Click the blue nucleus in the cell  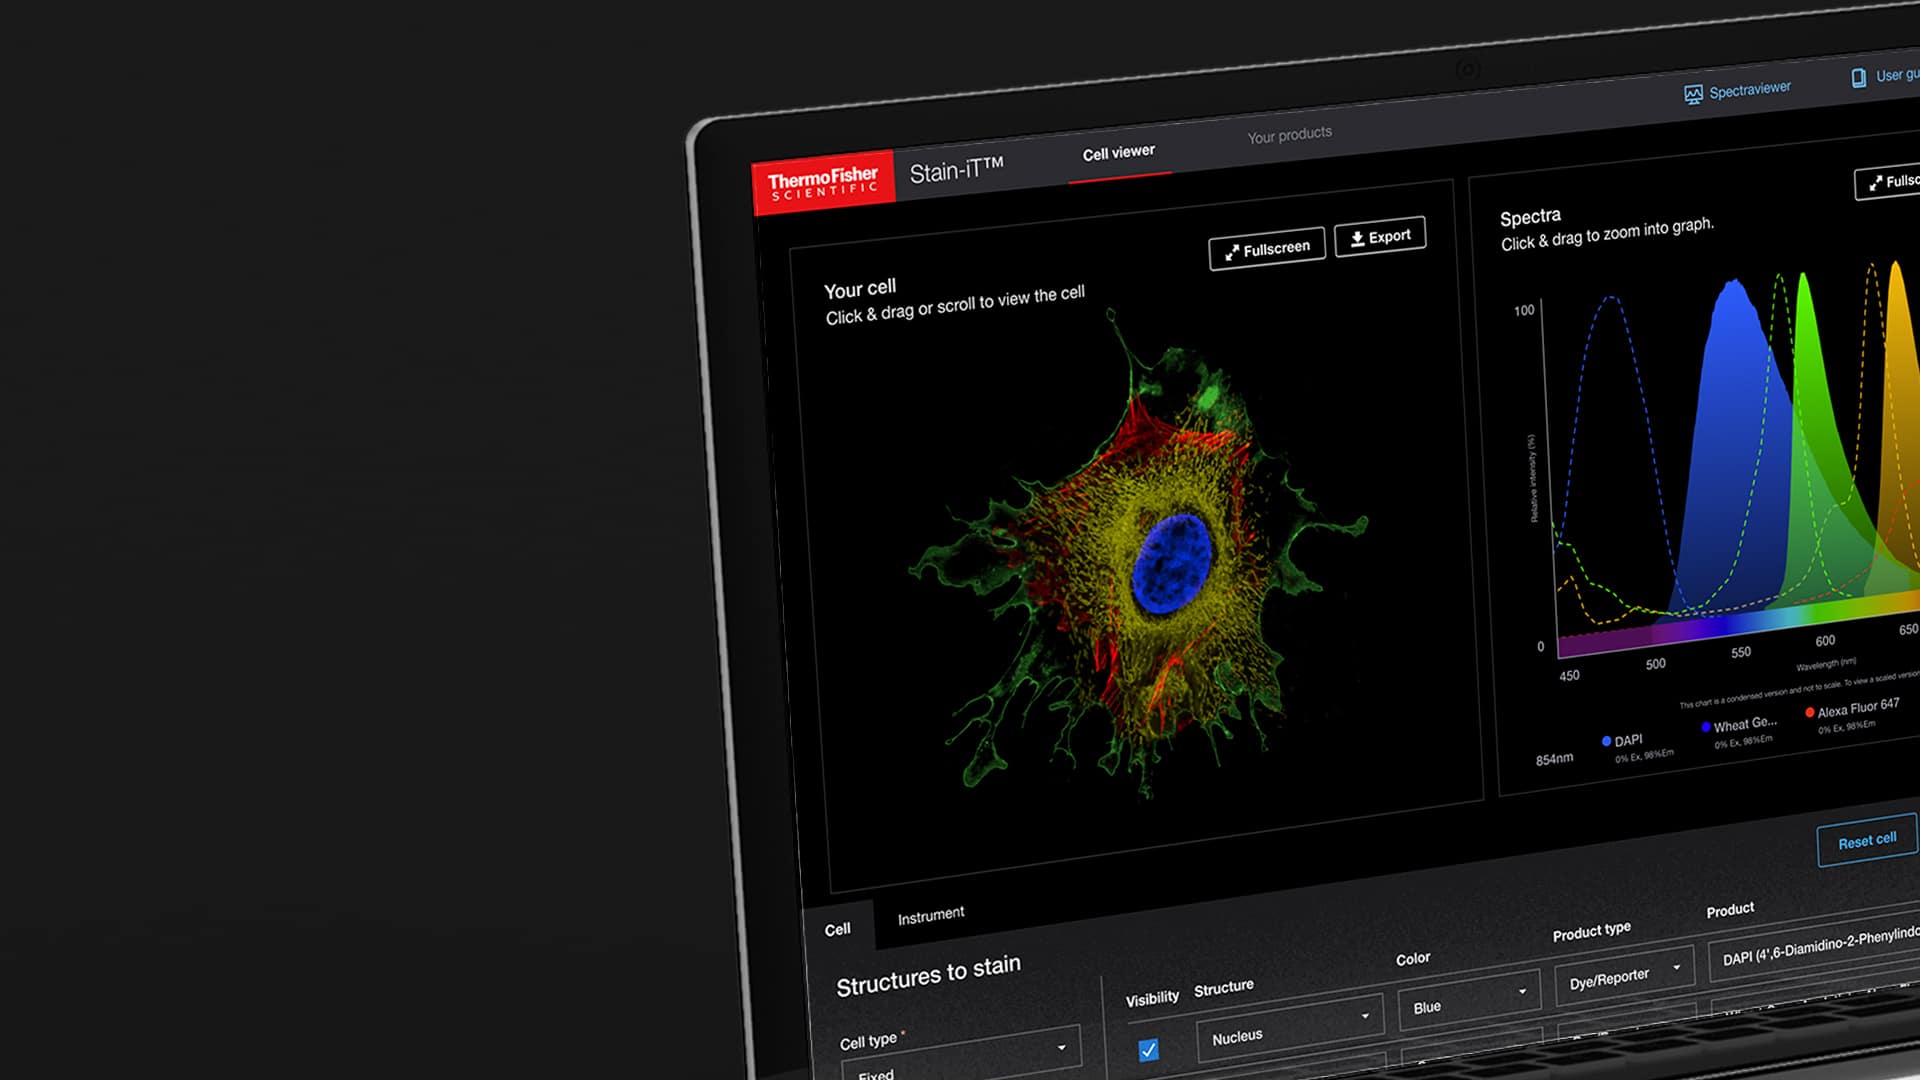pyautogui.click(x=1171, y=563)
